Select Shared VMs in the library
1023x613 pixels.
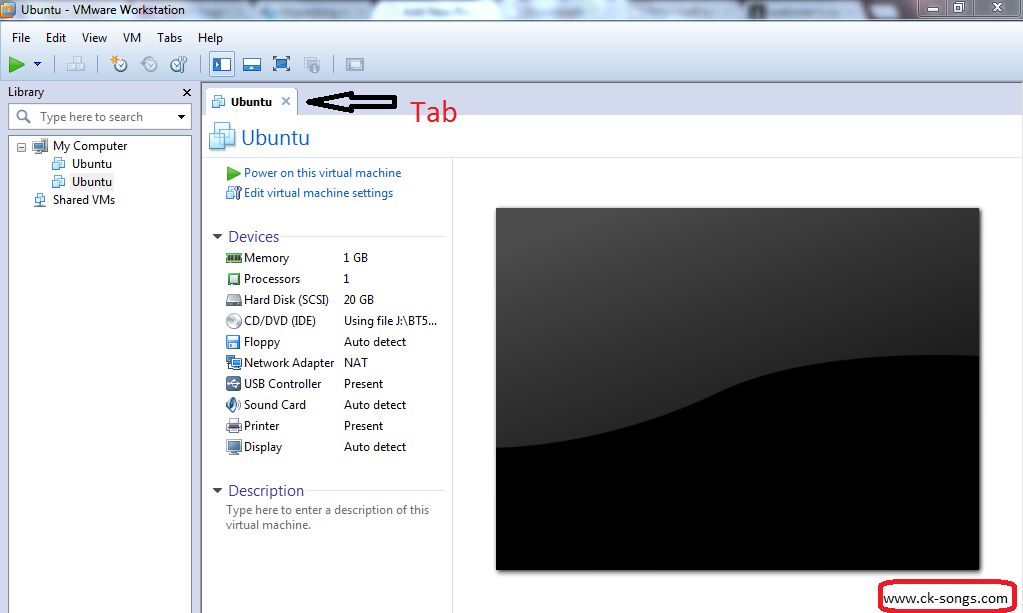(84, 200)
